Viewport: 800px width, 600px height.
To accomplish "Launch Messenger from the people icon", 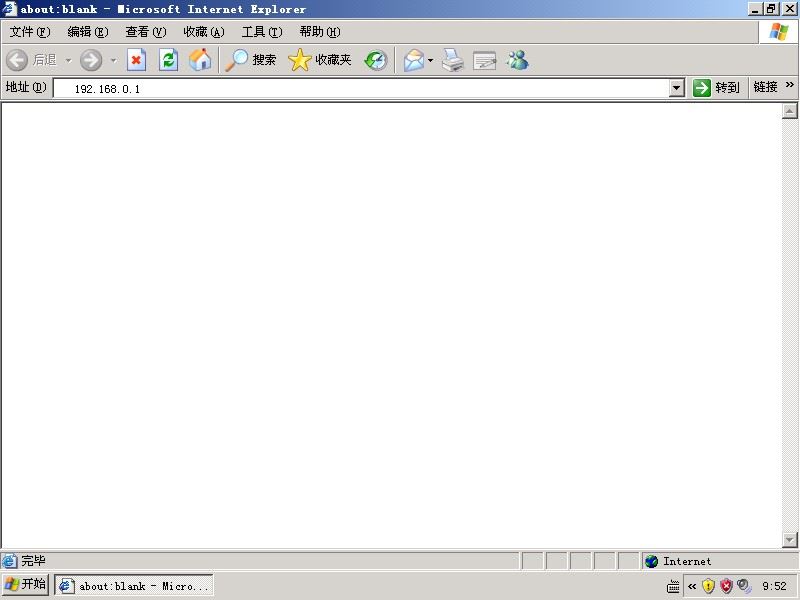I will (x=517, y=60).
